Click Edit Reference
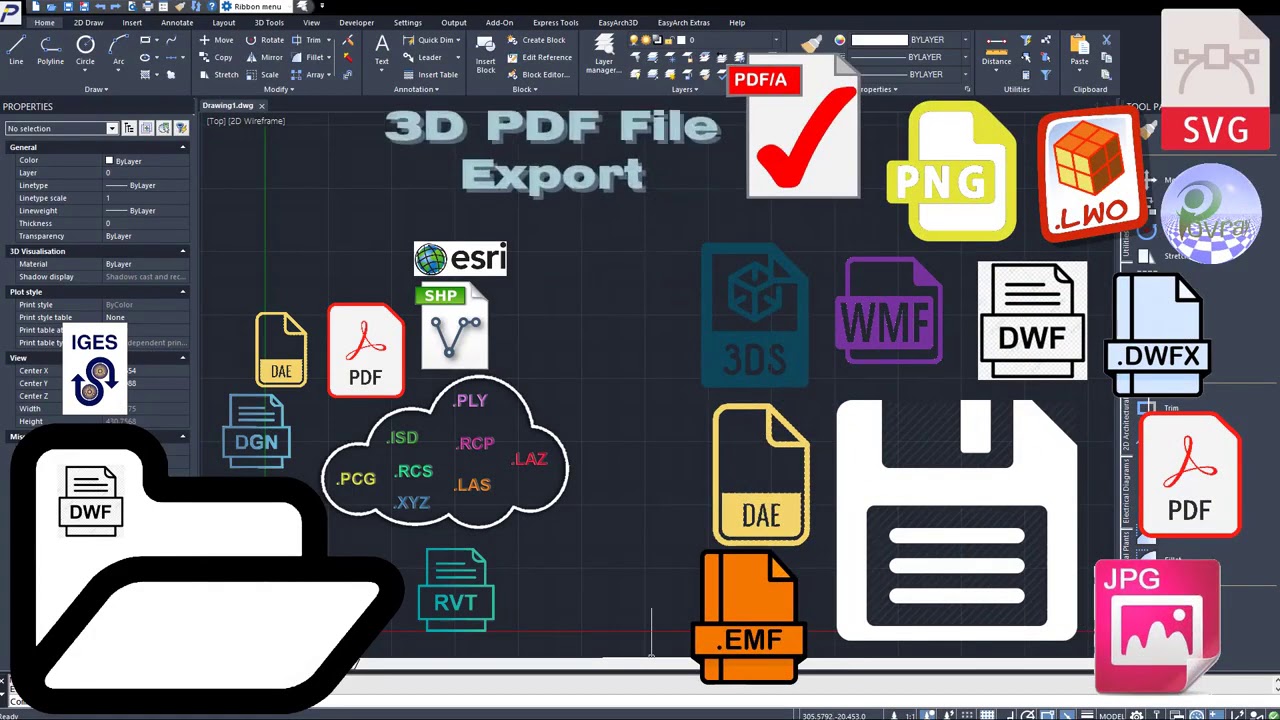This screenshot has width=1280, height=720. pos(539,57)
